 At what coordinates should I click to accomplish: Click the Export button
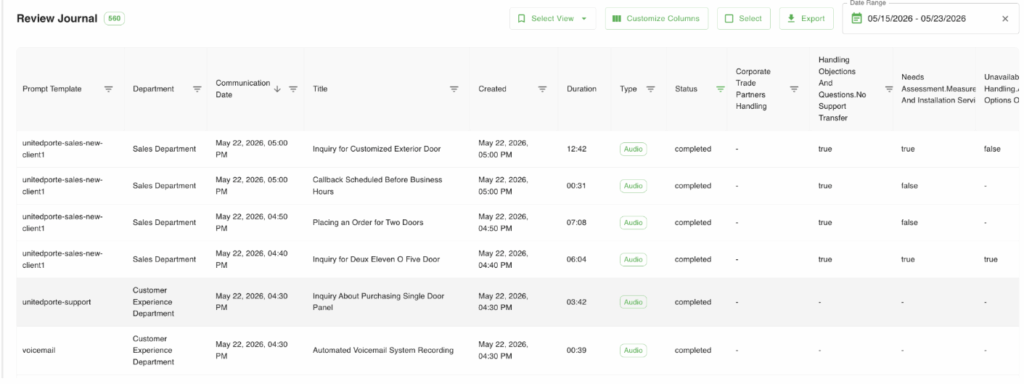pyautogui.click(x=806, y=18)
